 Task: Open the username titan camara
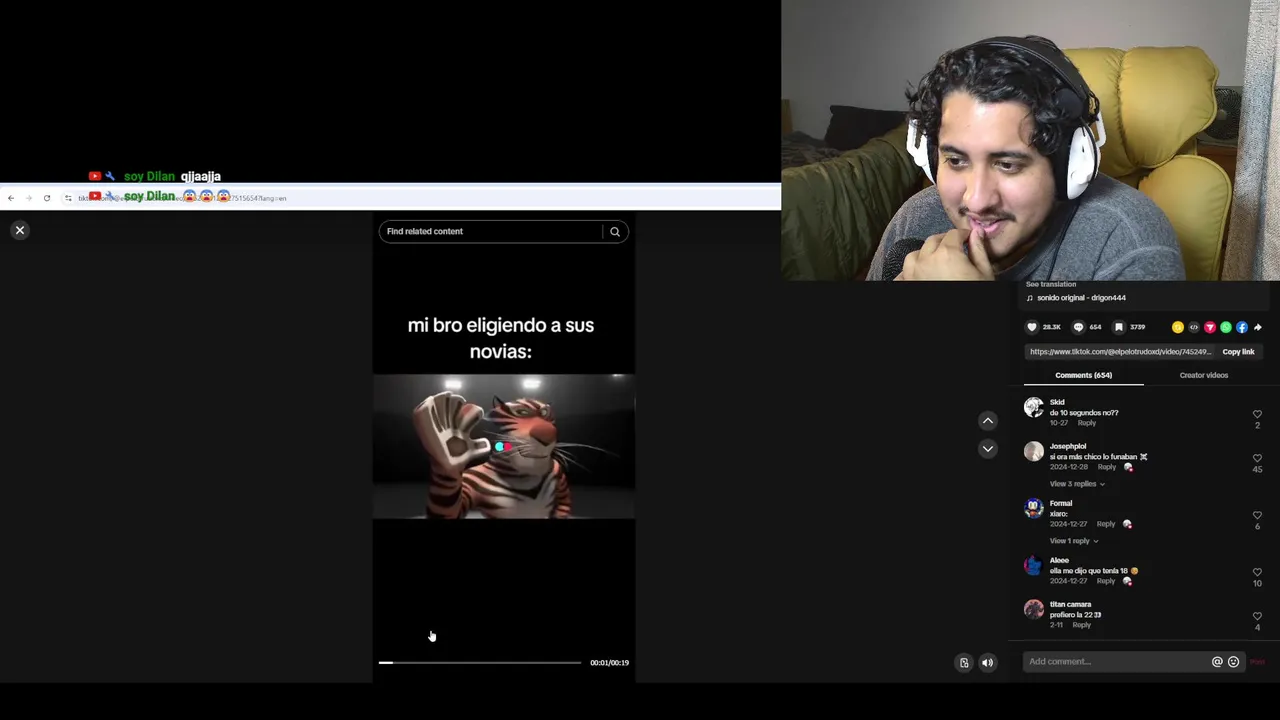[x=1070, y=604]
